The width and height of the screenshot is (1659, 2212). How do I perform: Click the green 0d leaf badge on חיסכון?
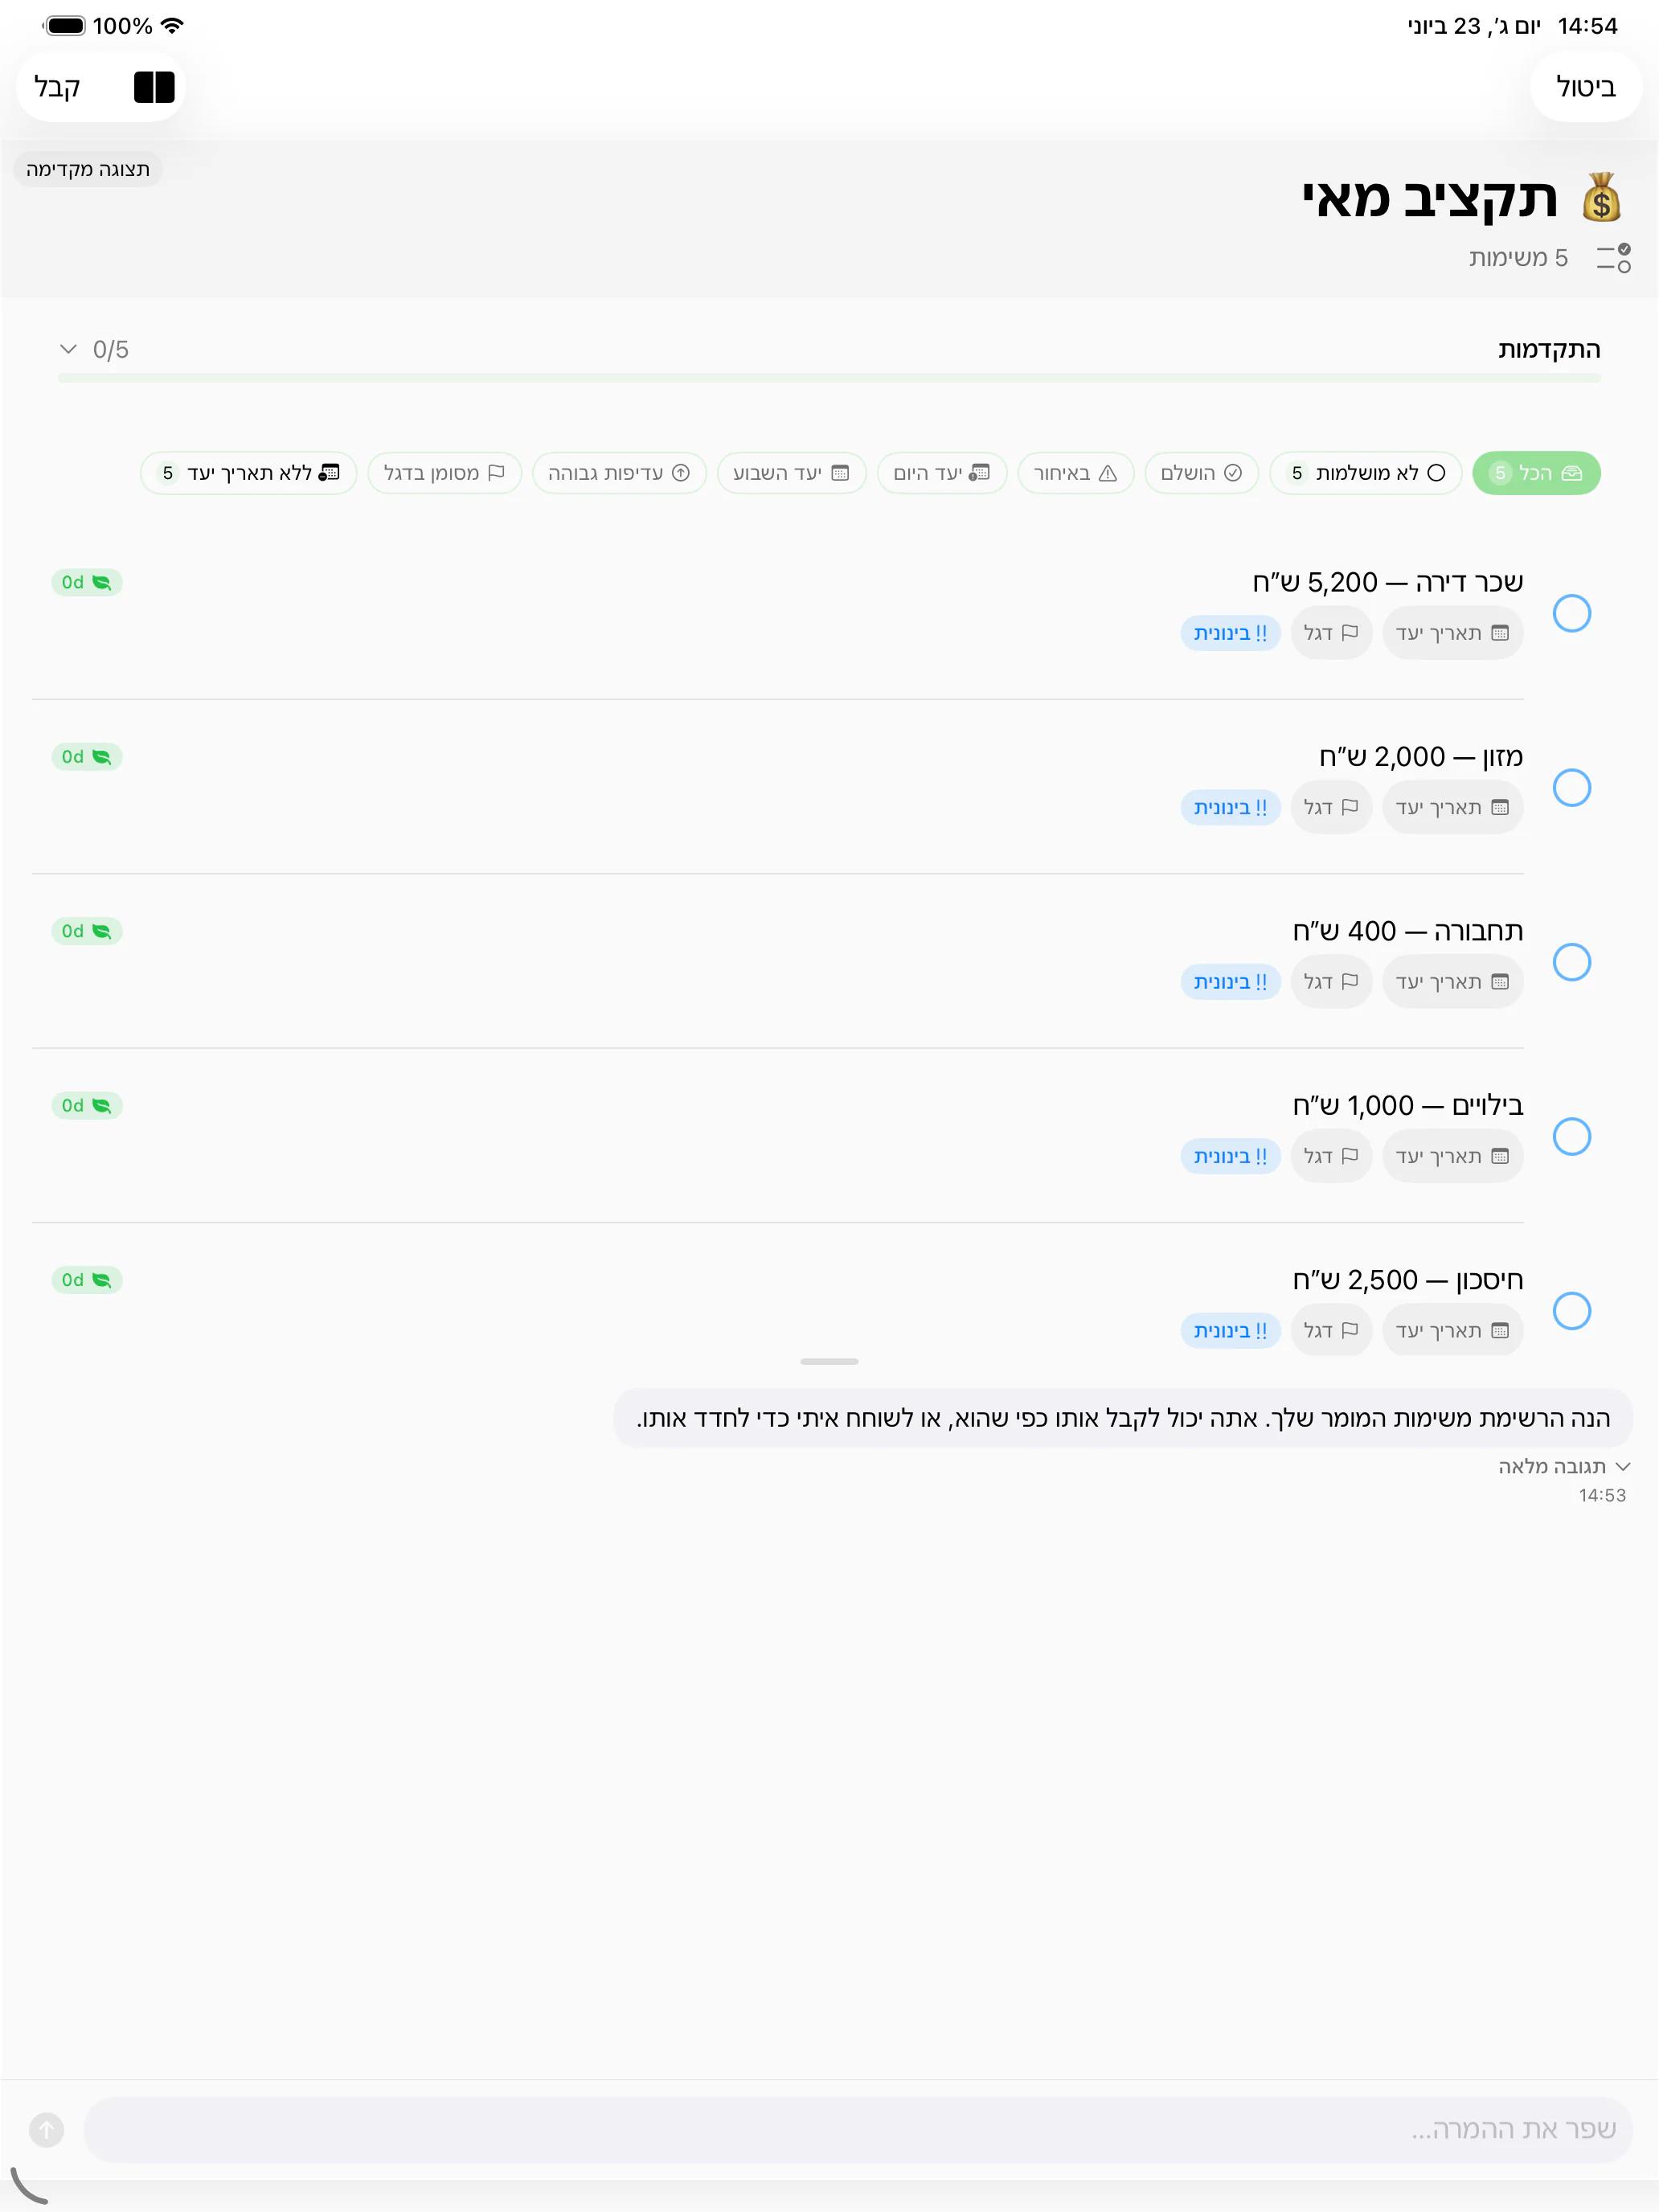(x=87, y=1280)
